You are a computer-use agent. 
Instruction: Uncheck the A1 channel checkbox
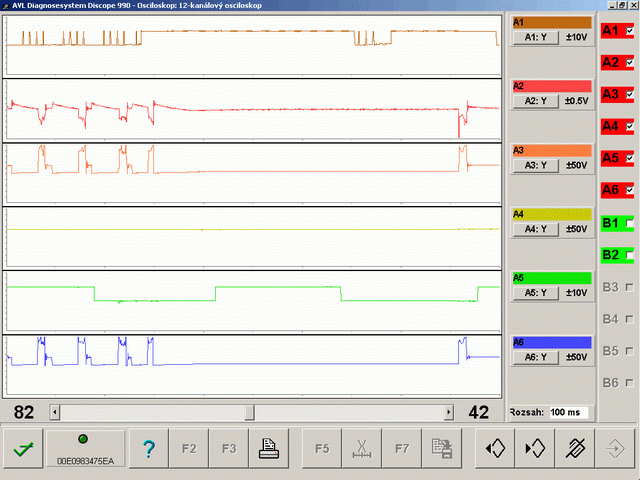tap(630, 31)
